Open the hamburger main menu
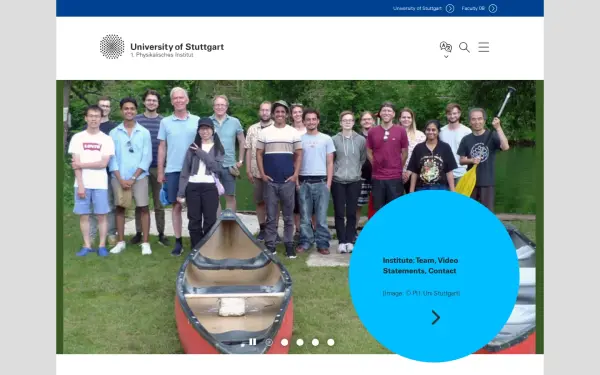The image size is (600, 375). point(484,47)
